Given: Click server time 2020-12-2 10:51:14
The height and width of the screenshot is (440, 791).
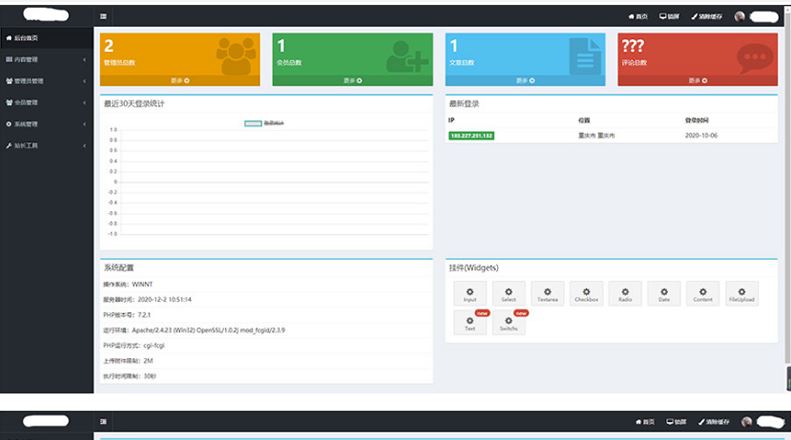Looking at the screenshot, I should [x=164, y=300].
